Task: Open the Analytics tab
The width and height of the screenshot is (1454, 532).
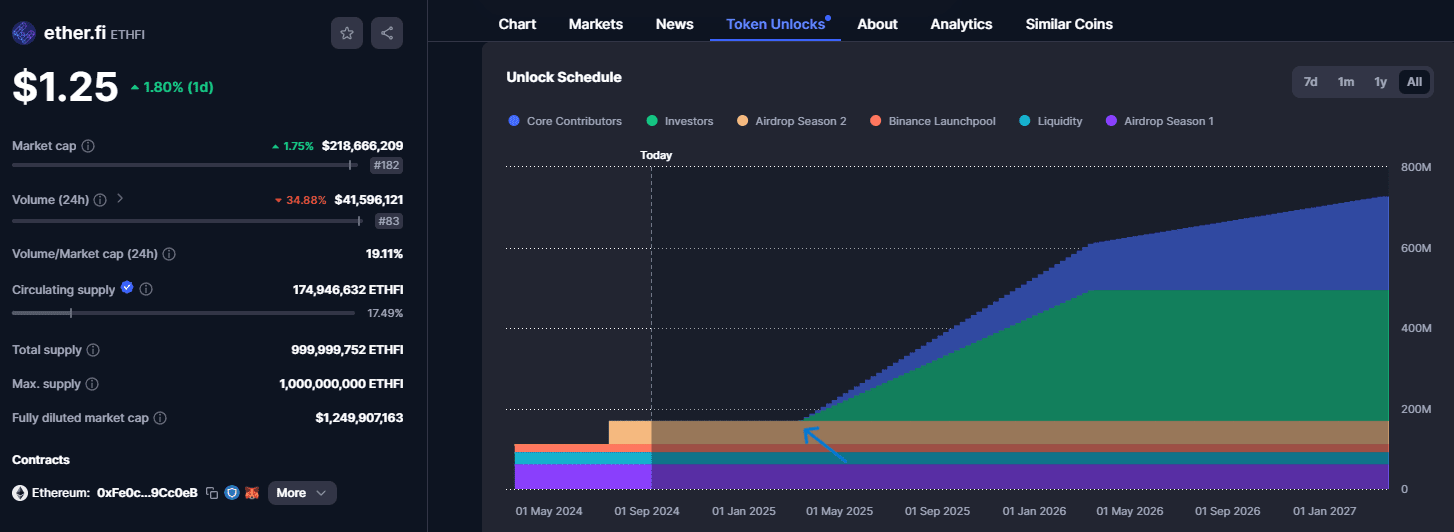Action: (961, 24)
